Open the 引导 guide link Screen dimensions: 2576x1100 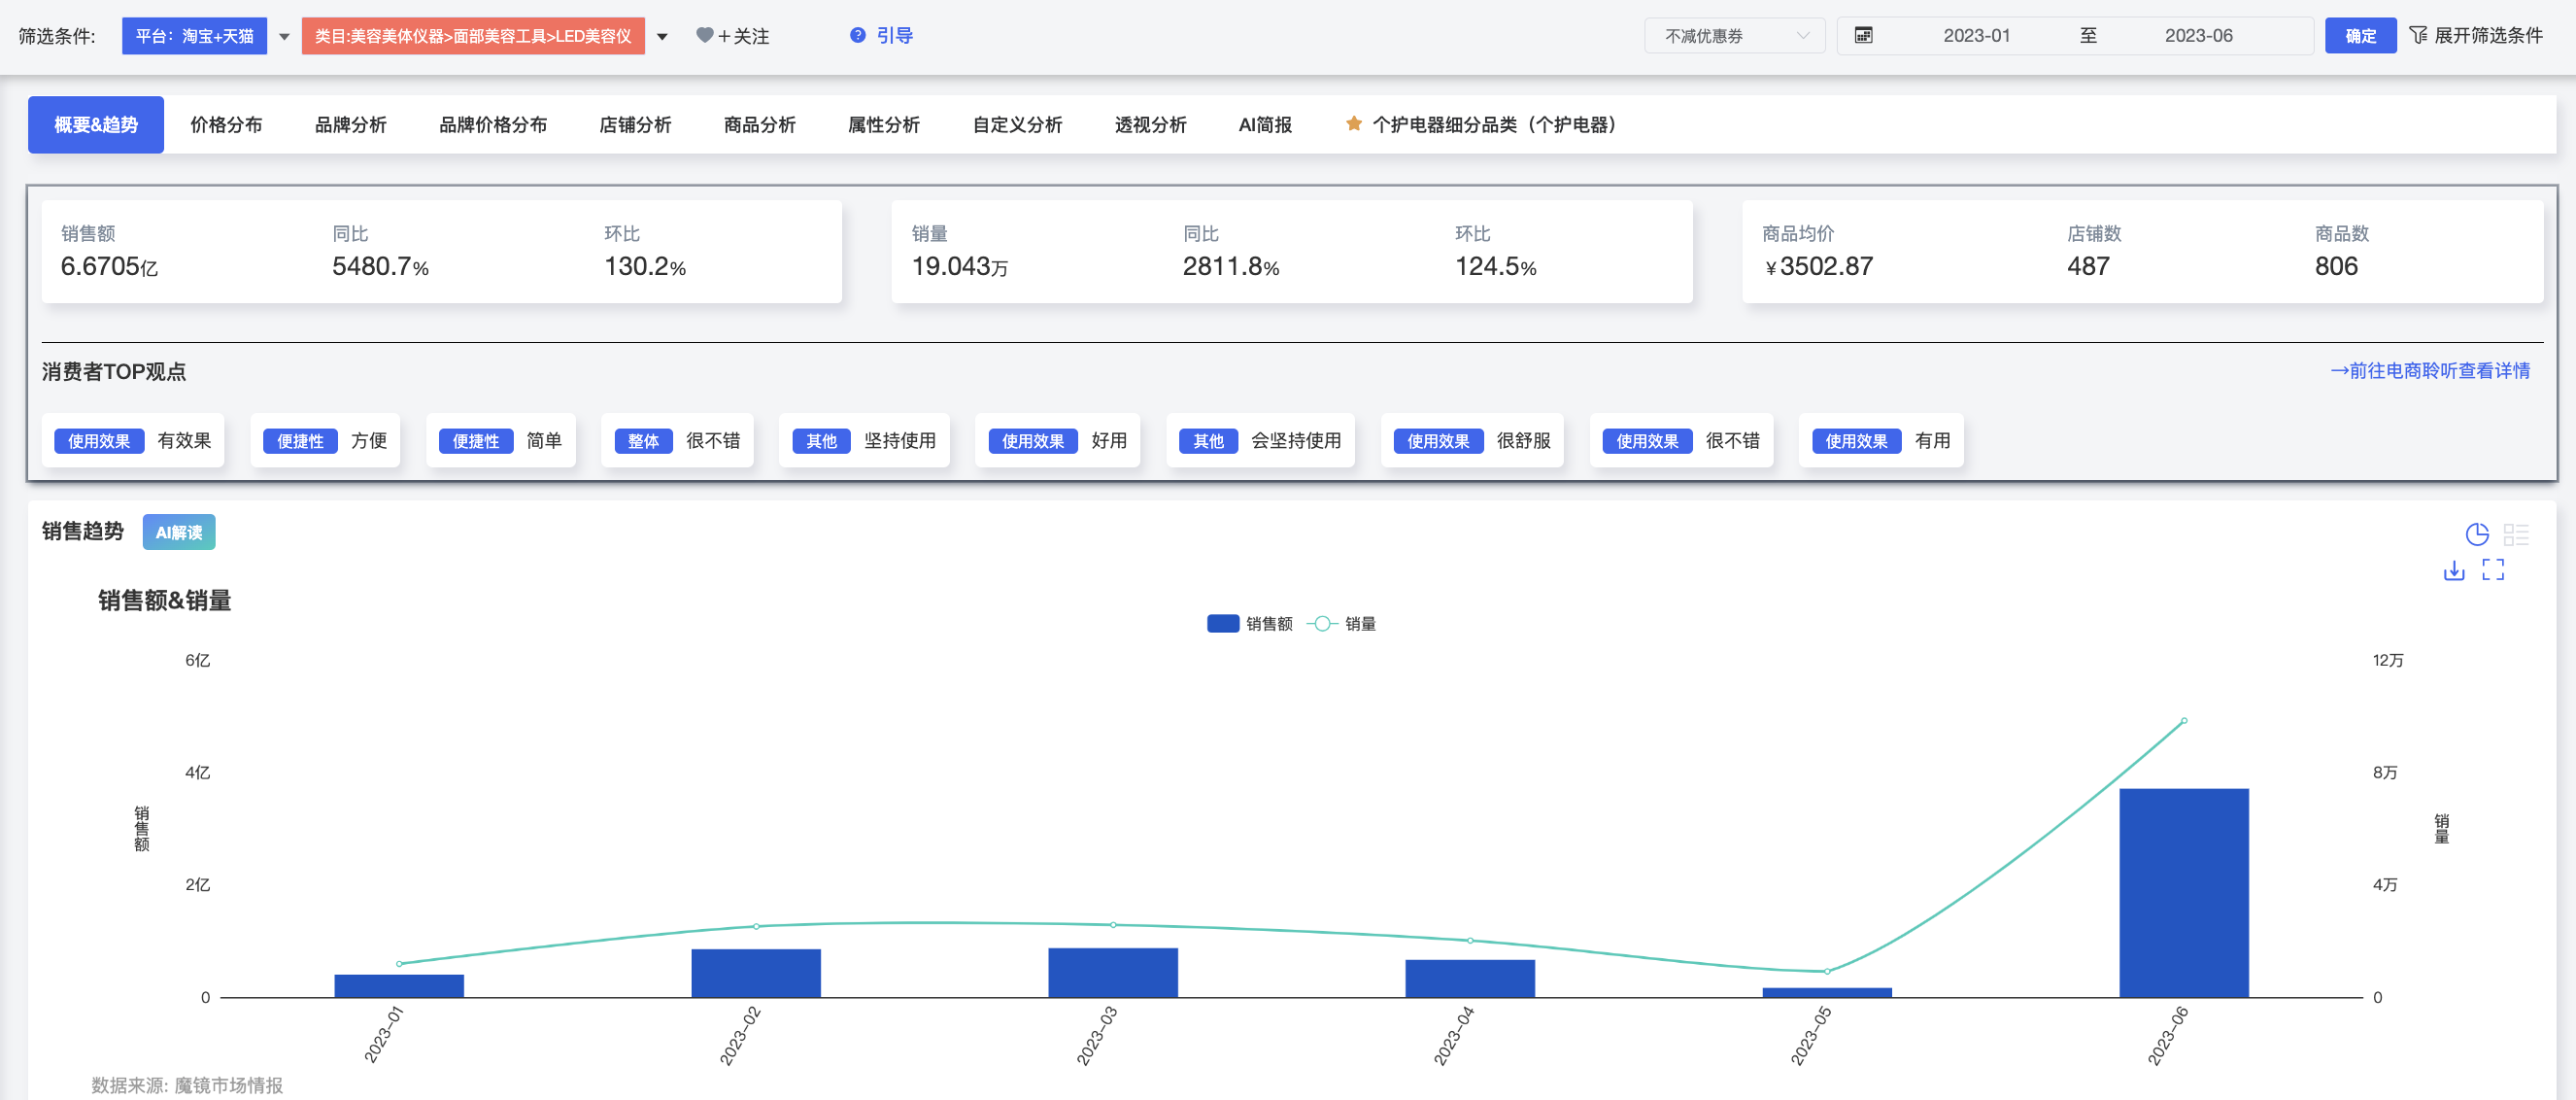[894, 36]
